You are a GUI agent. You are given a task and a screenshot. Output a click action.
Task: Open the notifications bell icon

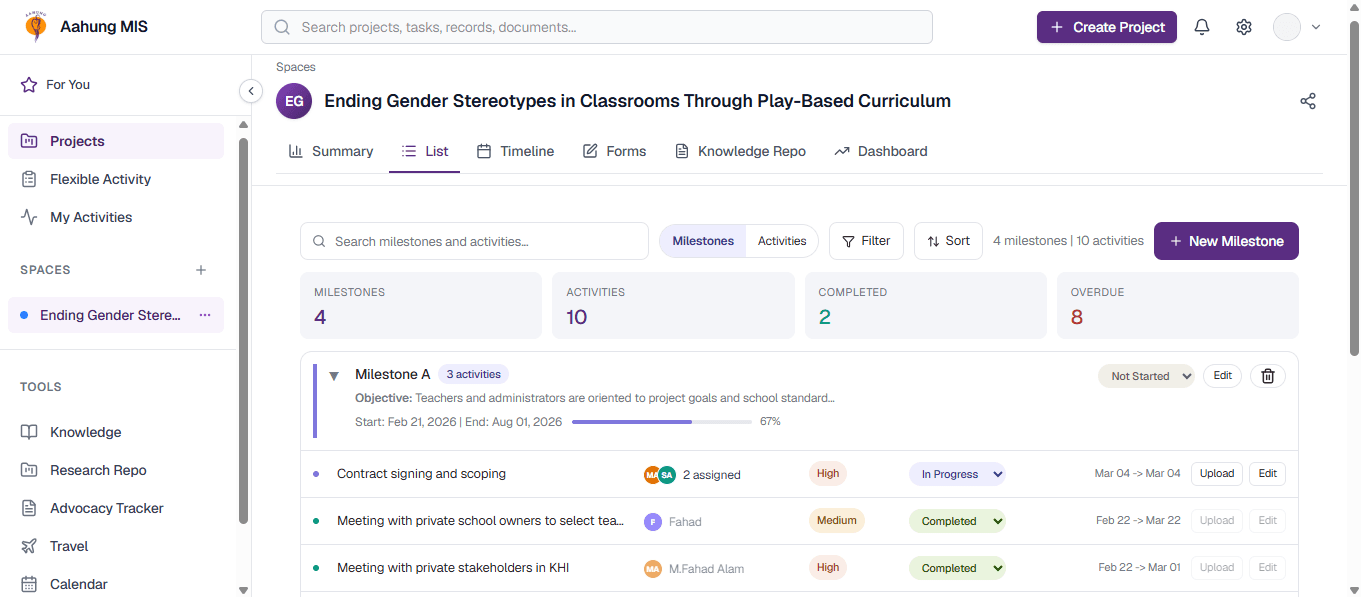click(1202, 27)
